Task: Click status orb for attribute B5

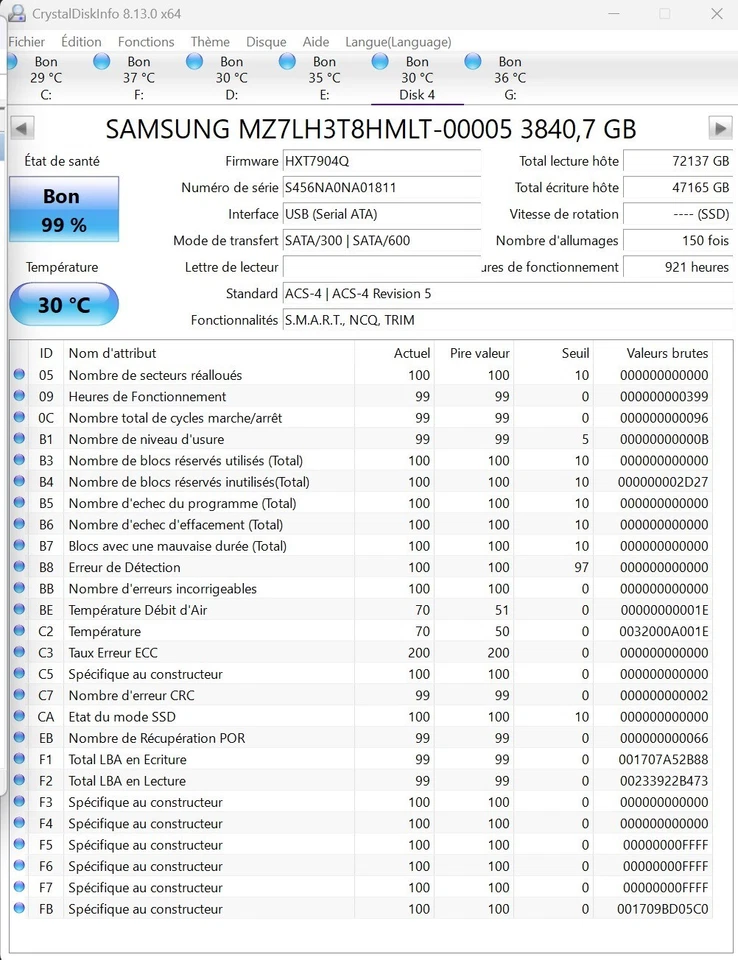Action: (x=19, y=502)
